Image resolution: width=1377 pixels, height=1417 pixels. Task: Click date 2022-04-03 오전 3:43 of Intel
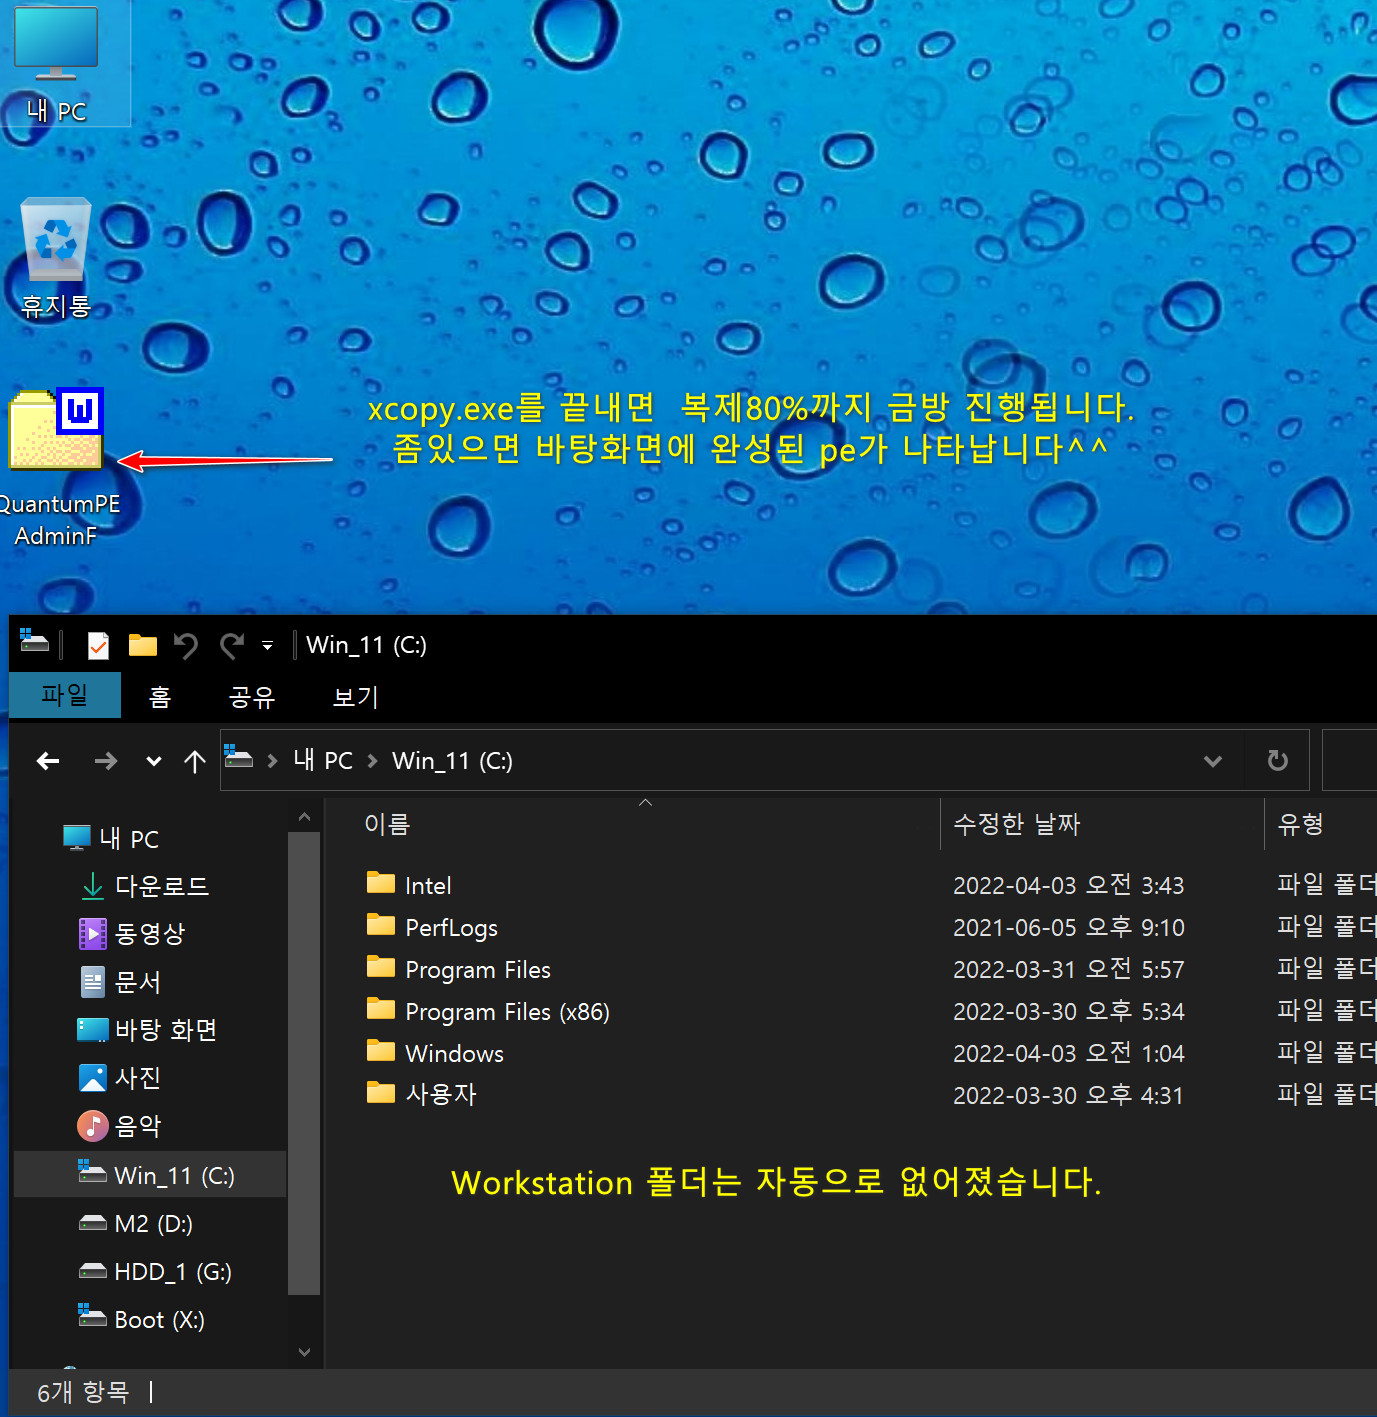coord(1068,885)
